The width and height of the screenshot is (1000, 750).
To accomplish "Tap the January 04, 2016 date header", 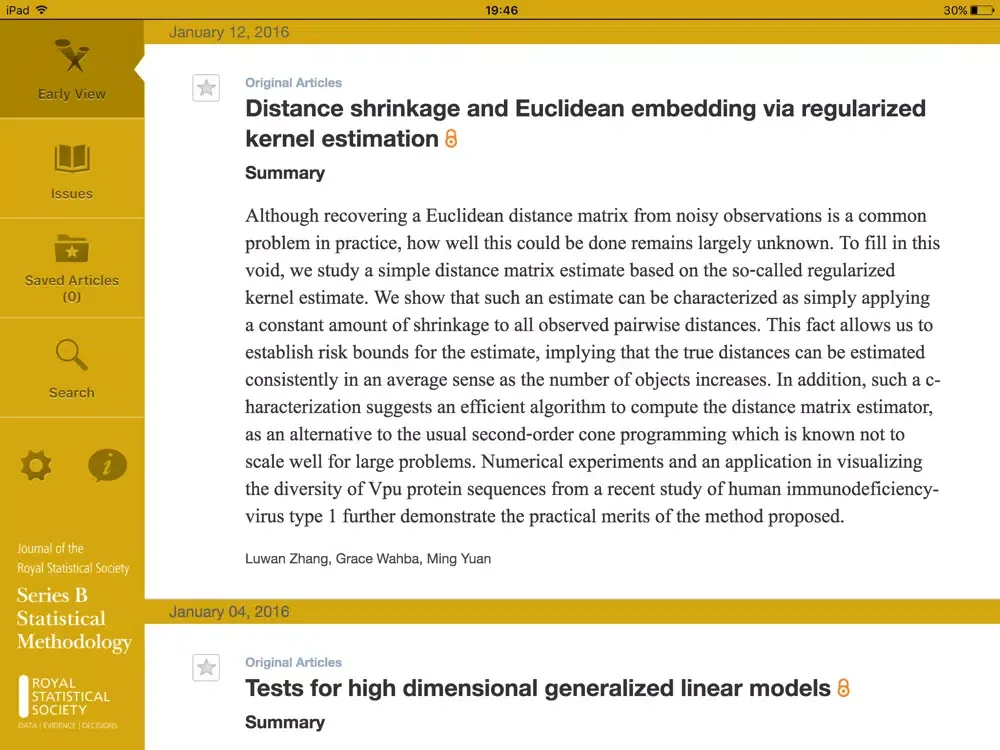I will coord(229,612).
